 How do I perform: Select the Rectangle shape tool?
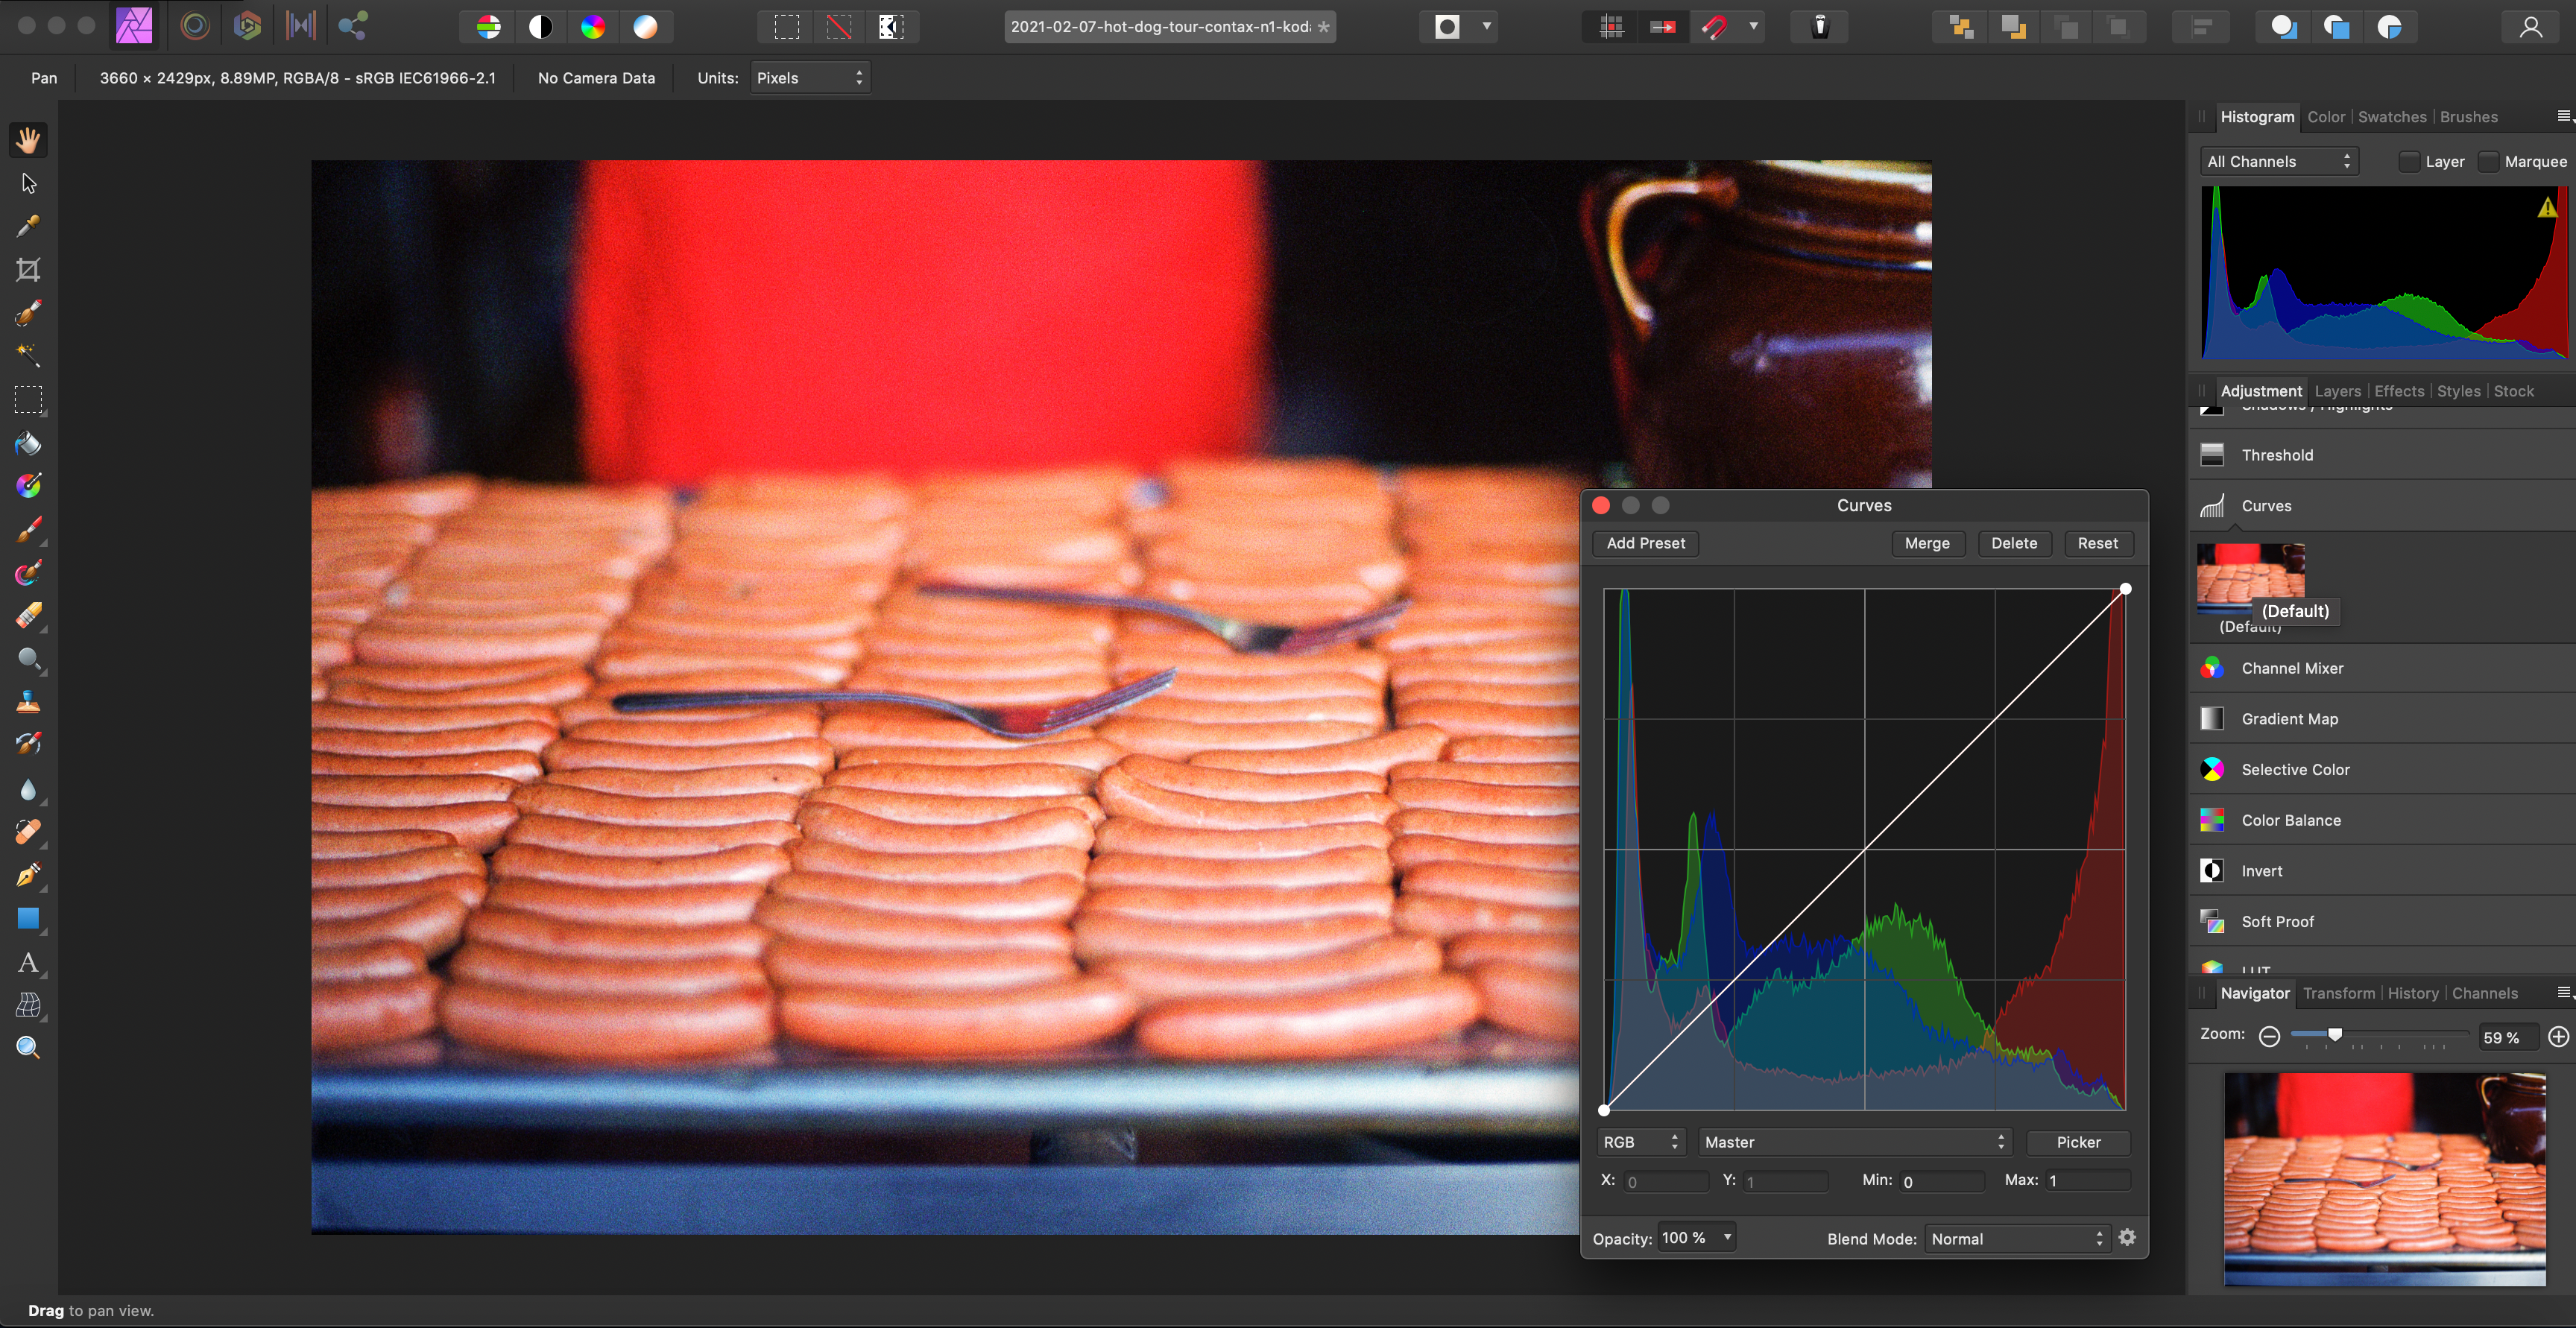click(x=28, y=919)
